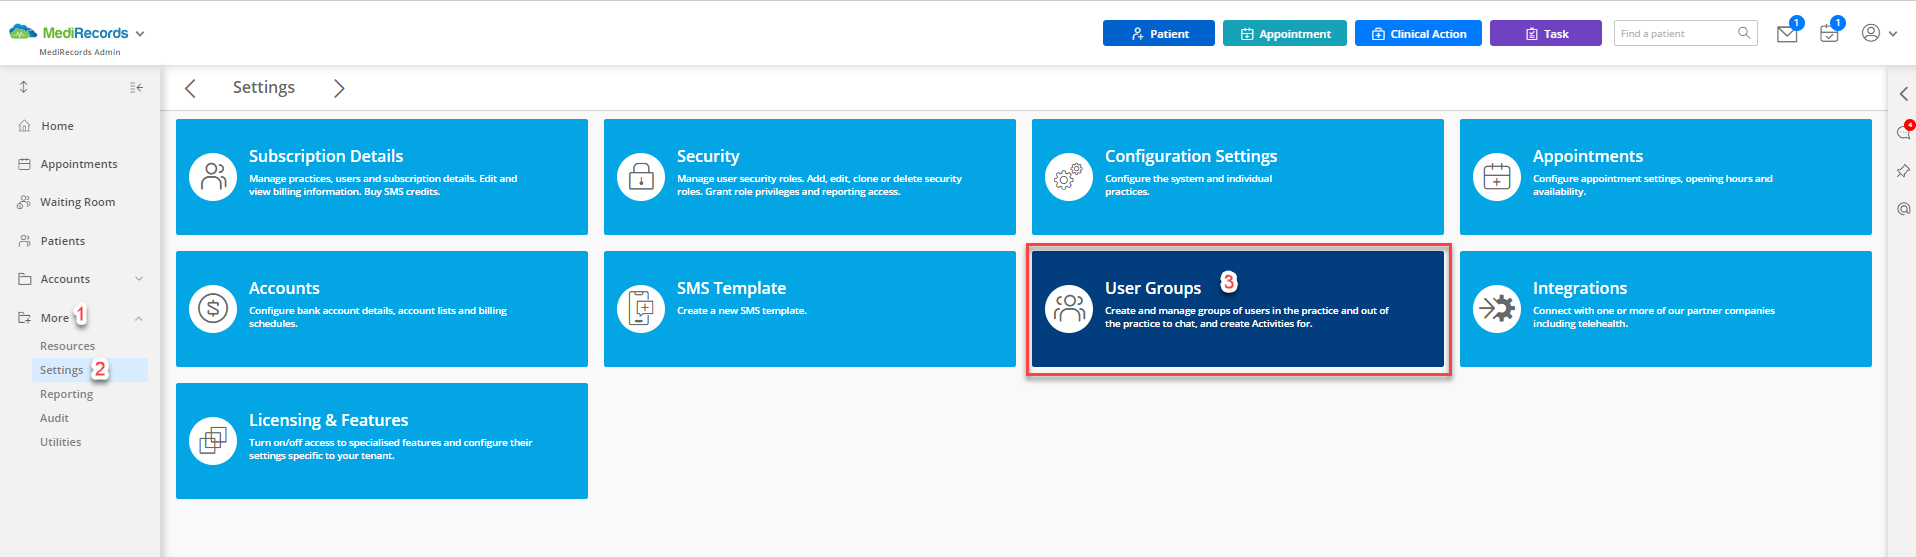This screenshot has height=557, width=1916.
Task: Open the Configuration Settings tile
Action: [1238, 177]
